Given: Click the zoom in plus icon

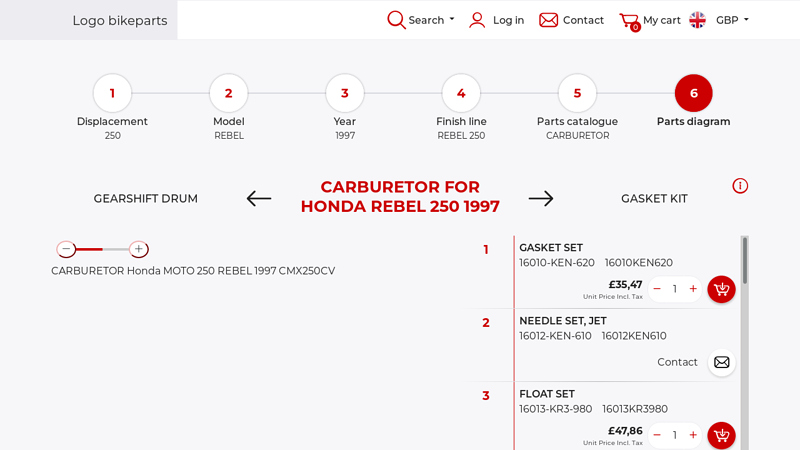Looking at the screenshot, I should (138, 249).
